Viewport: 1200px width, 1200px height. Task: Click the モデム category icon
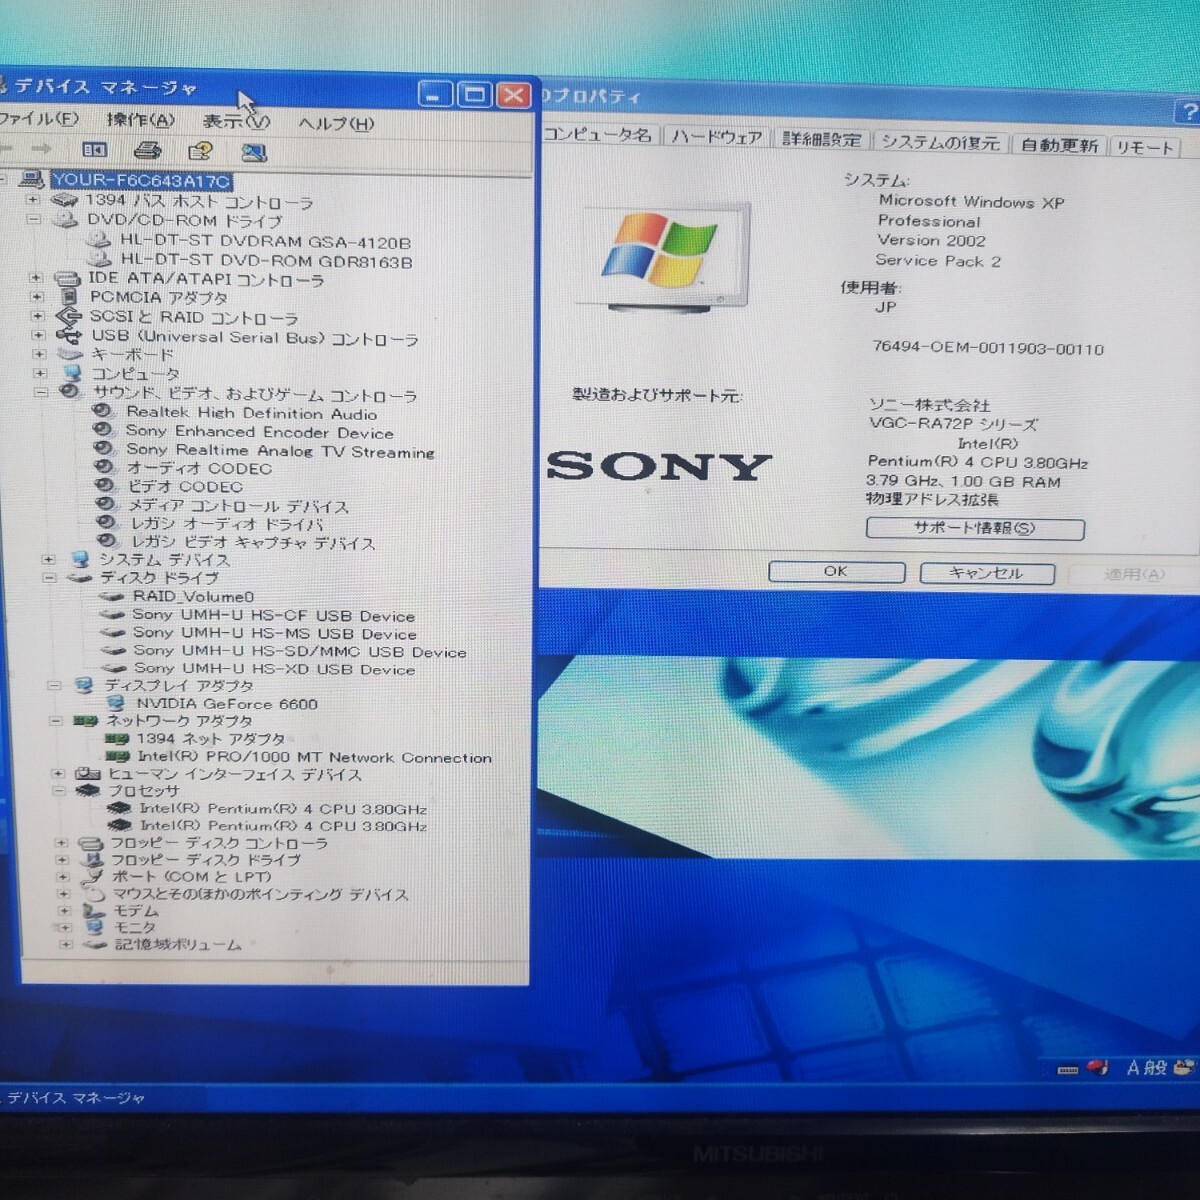pyautogui.click(x=94, y=911)
